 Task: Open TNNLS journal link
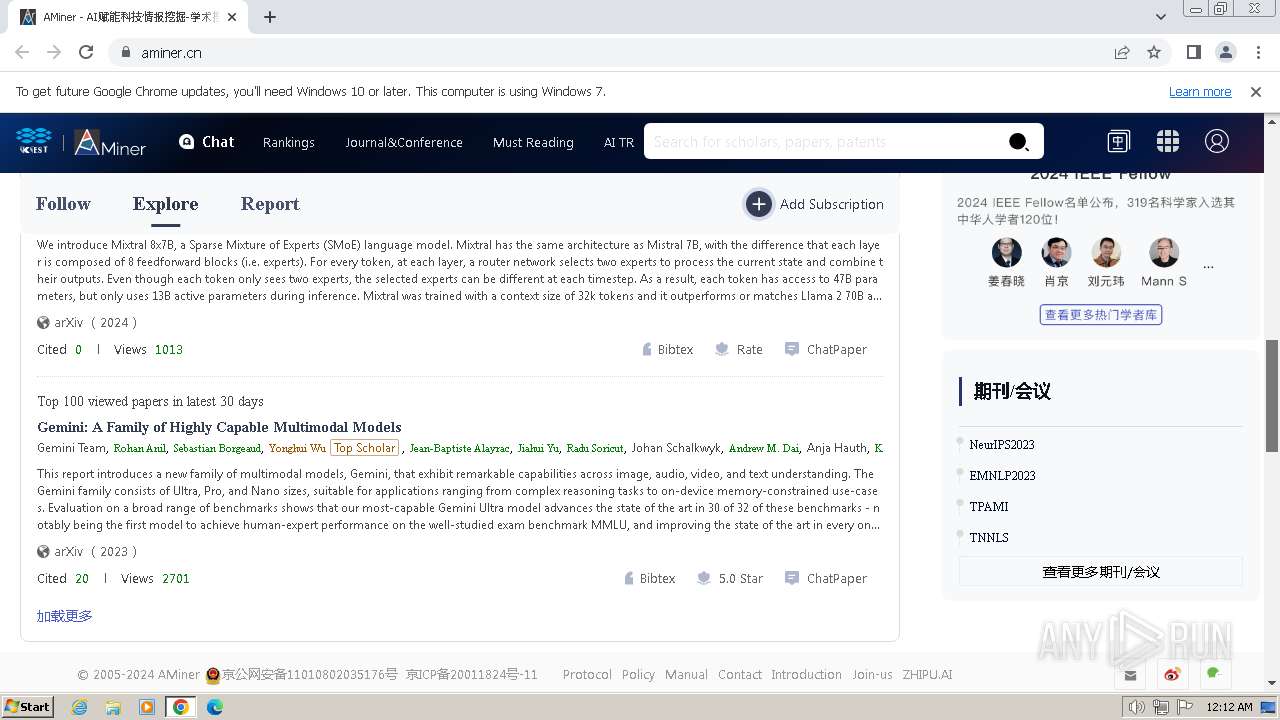(989, 537)
